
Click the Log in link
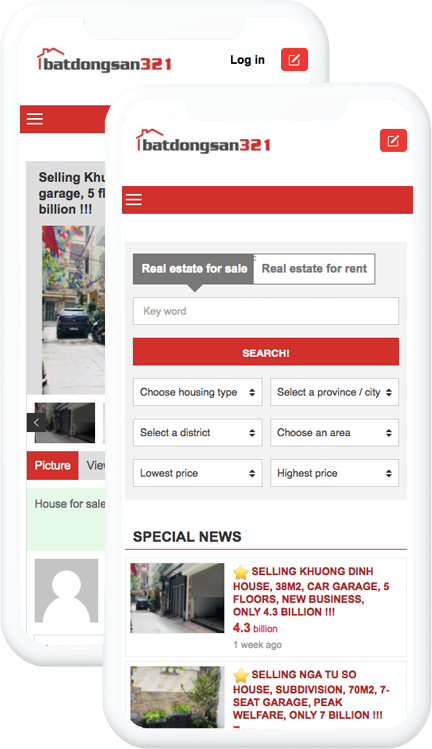pyautogui.click(x=248, y=60)
